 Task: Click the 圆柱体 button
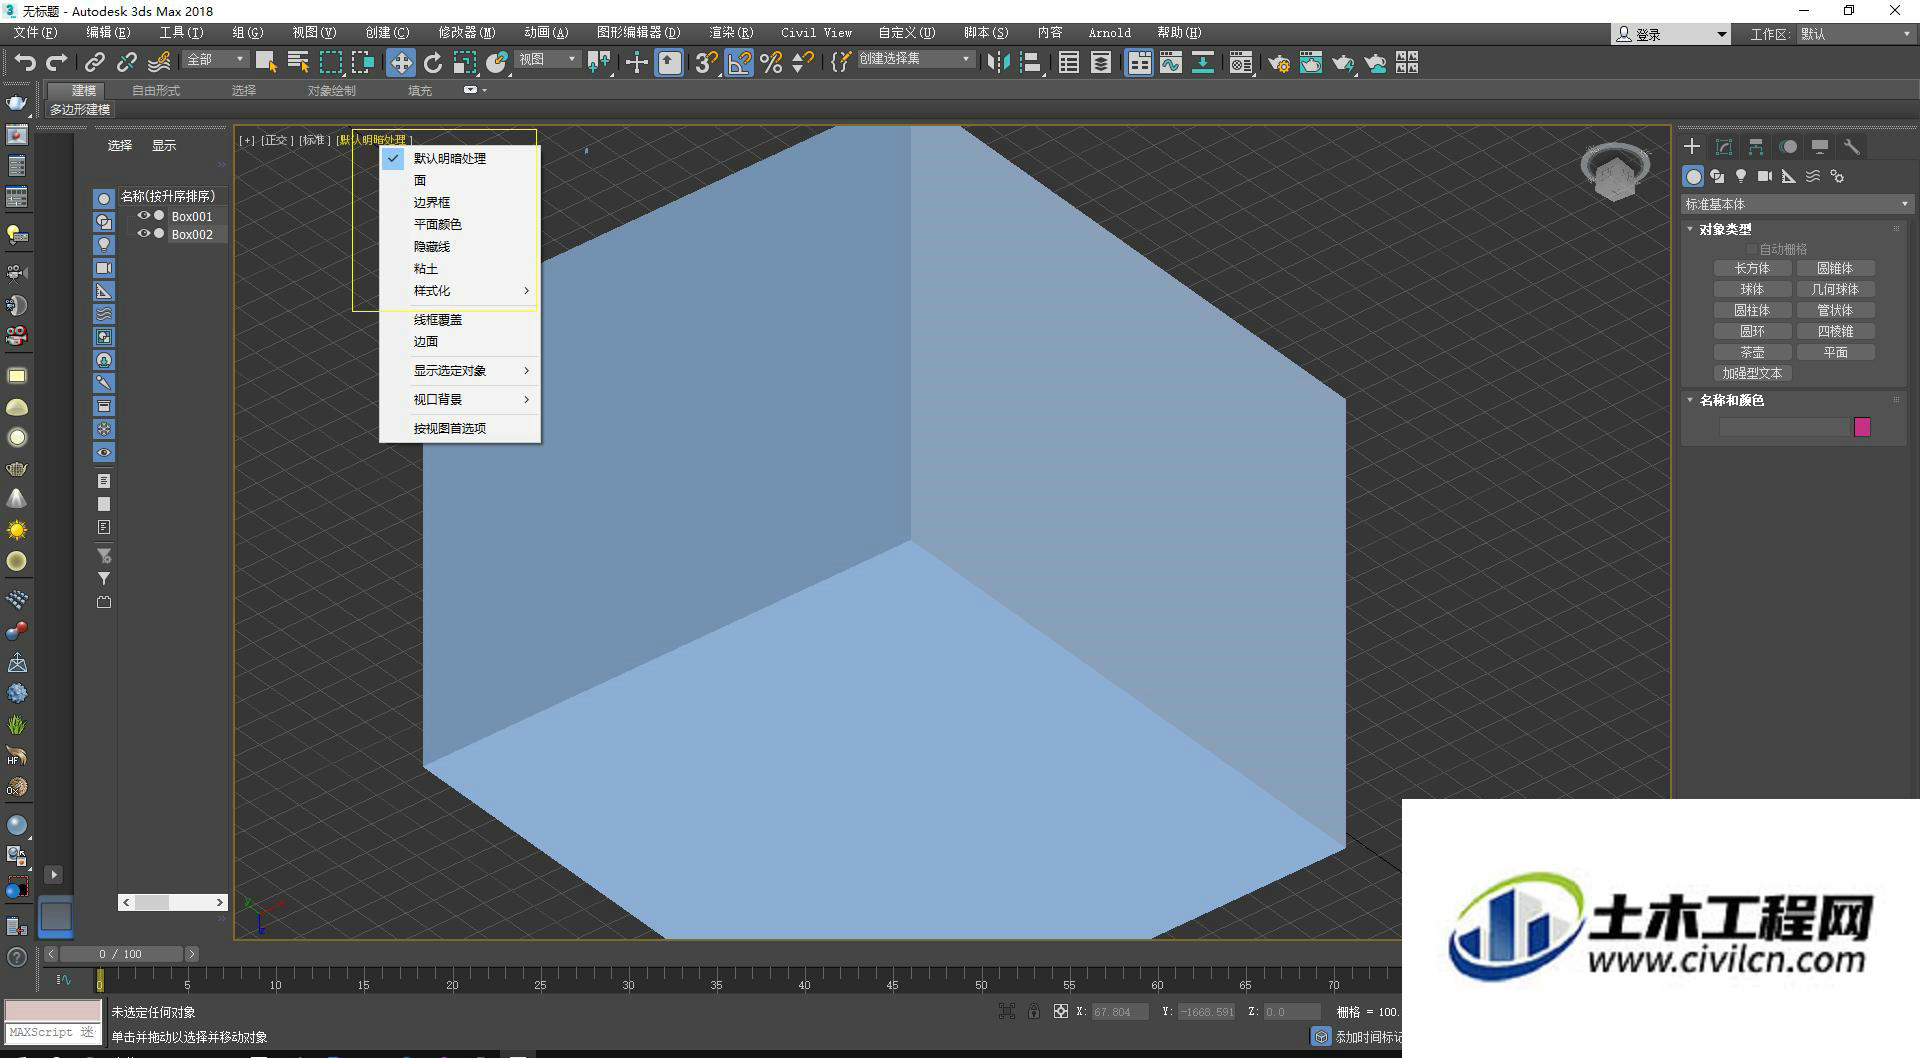[1752, 310]
